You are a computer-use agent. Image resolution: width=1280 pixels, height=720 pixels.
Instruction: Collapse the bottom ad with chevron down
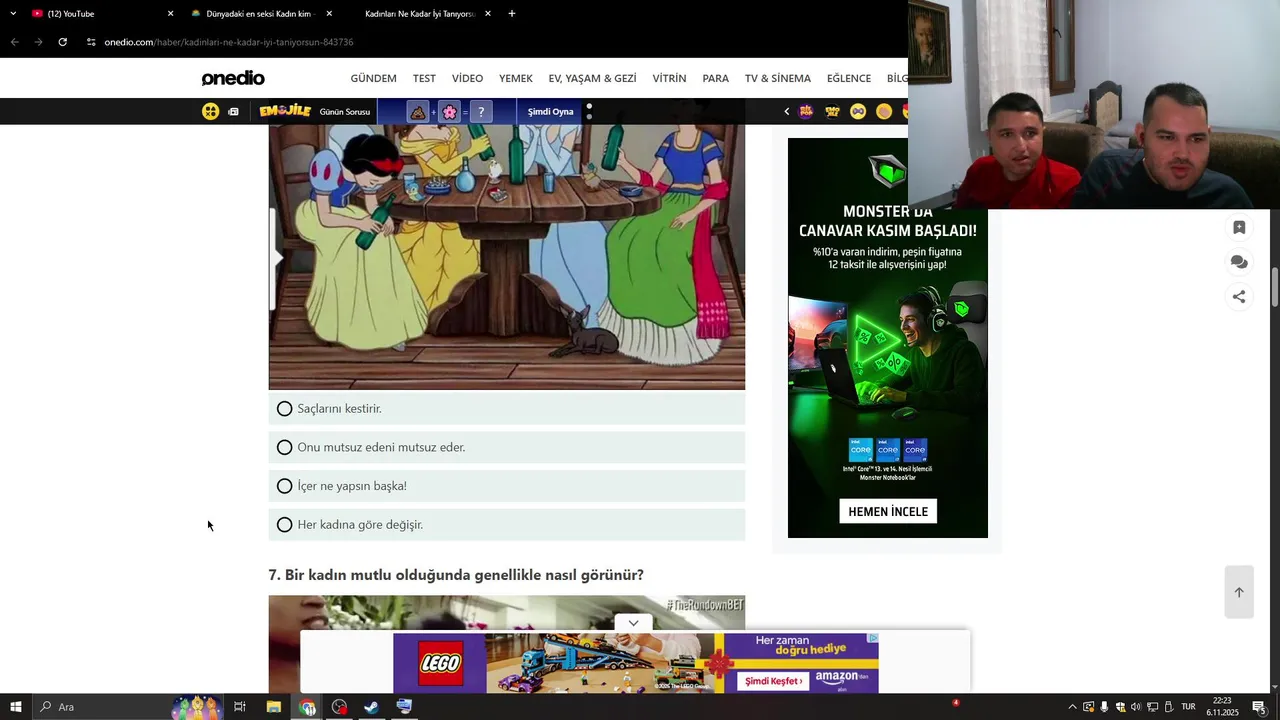coord(633,623)
